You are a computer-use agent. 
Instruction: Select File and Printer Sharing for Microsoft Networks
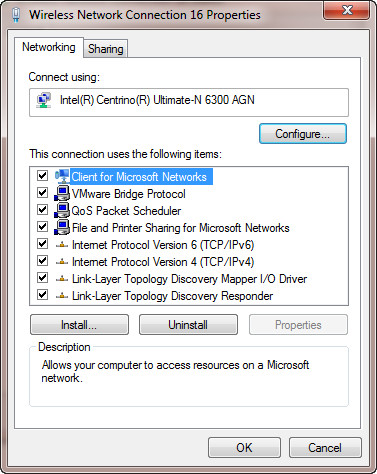click(x=181, y=228)
